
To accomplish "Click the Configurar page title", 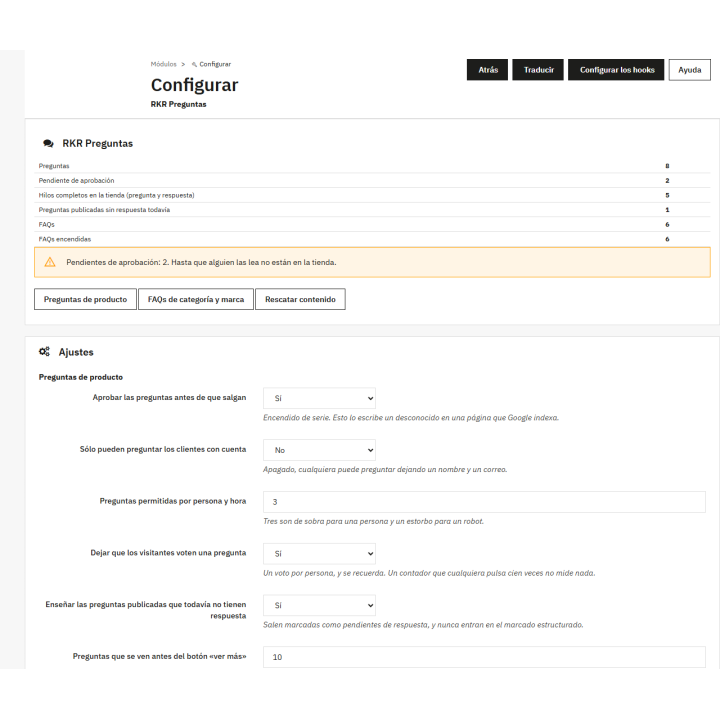I will tap(194, 85).
